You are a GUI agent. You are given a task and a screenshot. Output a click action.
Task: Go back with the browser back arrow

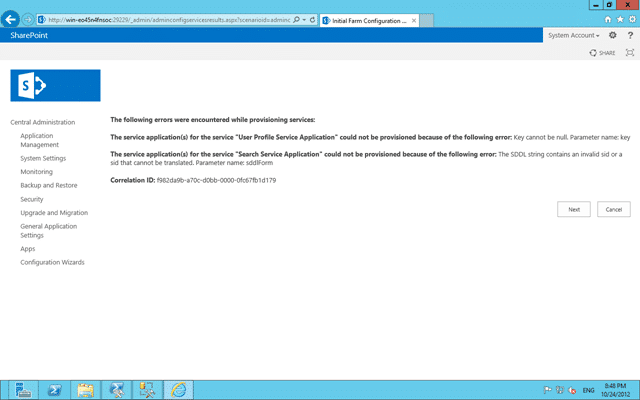[x=10, y=19]
